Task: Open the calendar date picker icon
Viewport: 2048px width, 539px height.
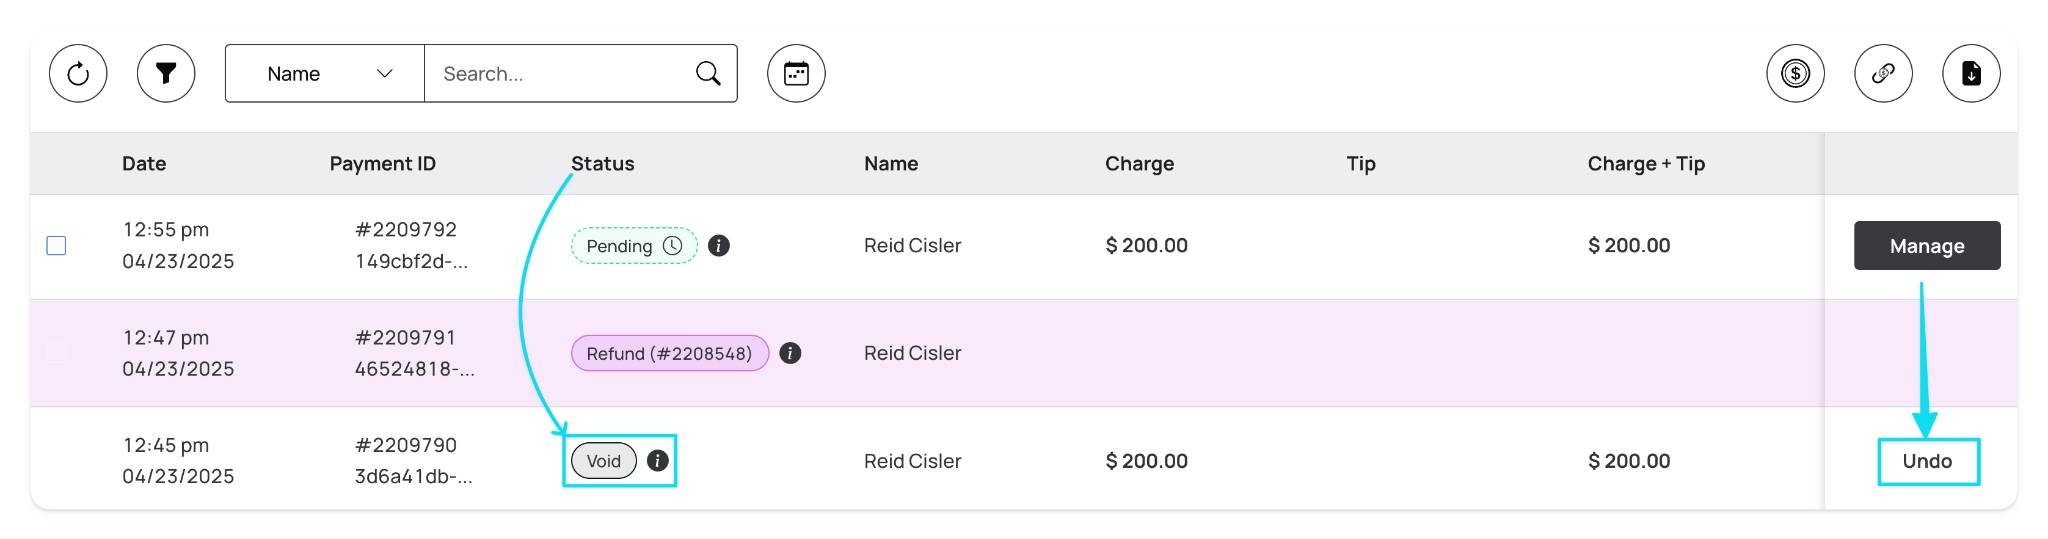Action: [796, 73]
